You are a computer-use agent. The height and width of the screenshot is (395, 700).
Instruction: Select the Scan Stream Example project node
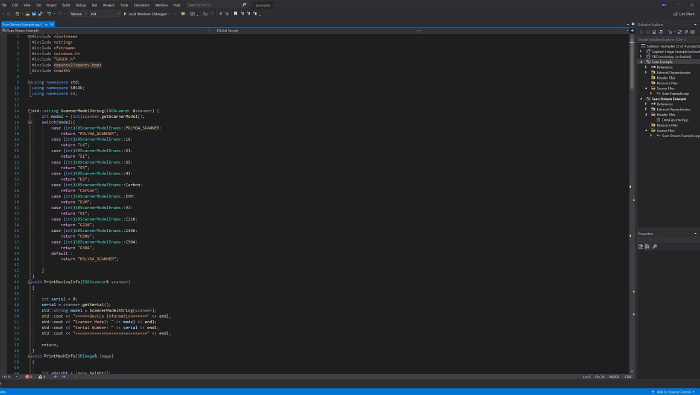tap(669, 99)
